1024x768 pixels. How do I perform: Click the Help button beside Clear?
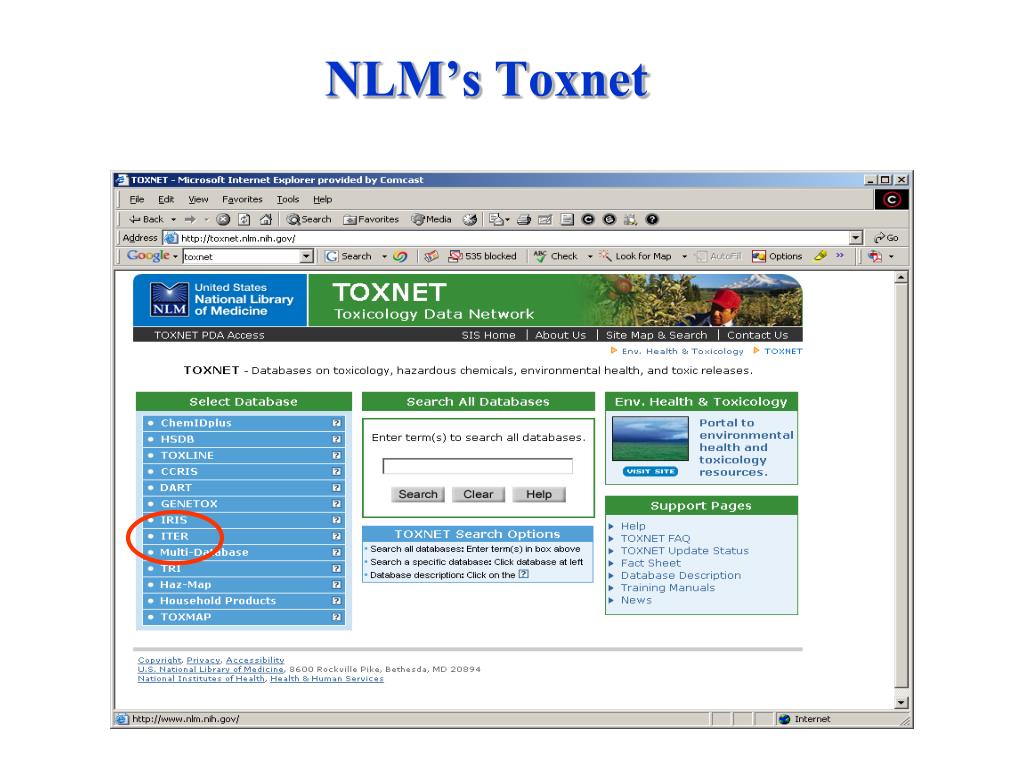click(x=539, y=494)
